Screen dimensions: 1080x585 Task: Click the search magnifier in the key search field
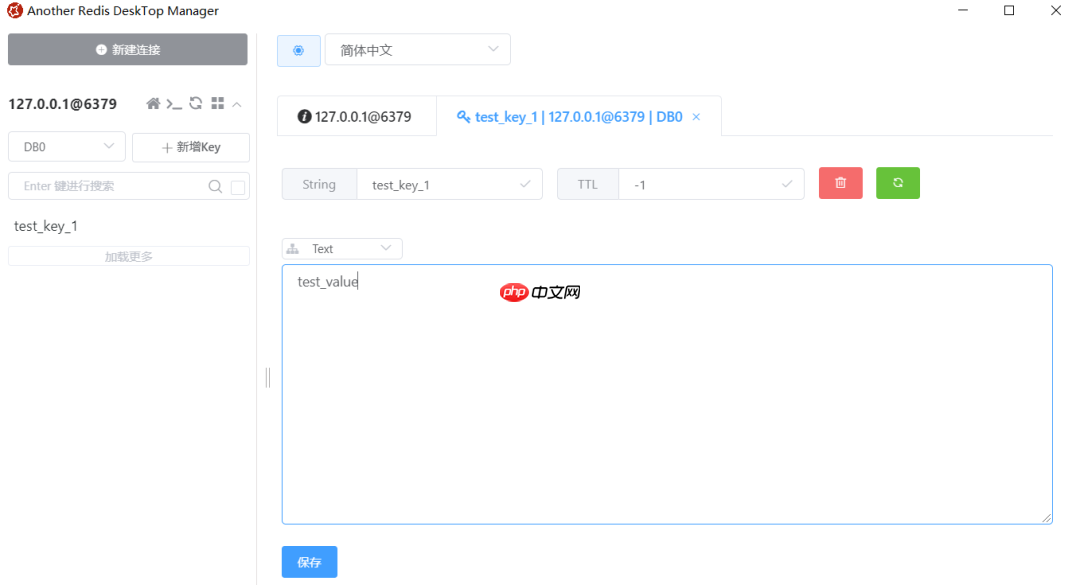tap(214, 186)
